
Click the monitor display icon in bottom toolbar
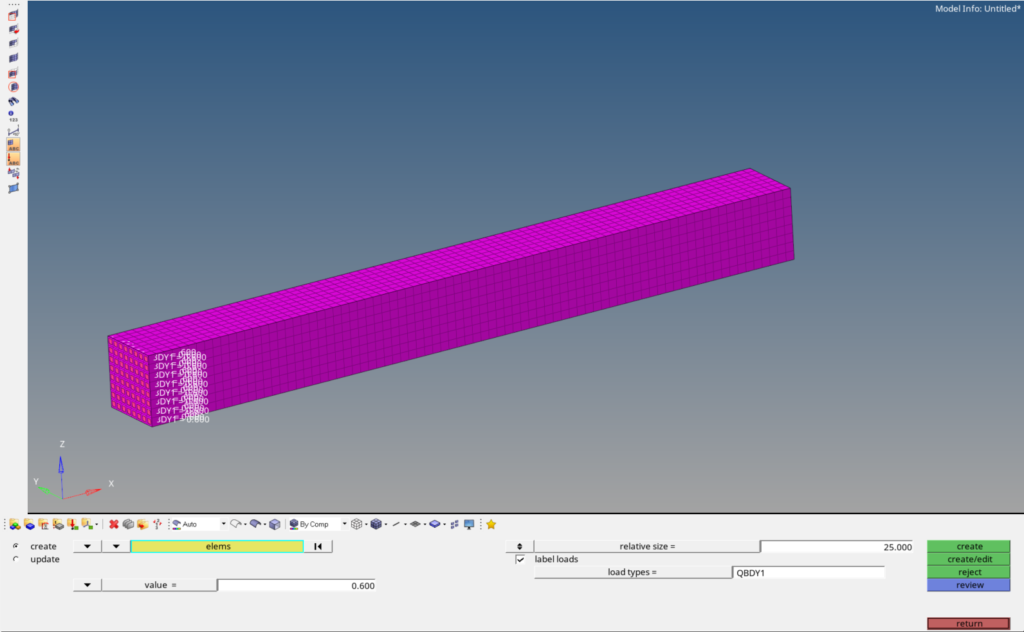pos(469,524)
